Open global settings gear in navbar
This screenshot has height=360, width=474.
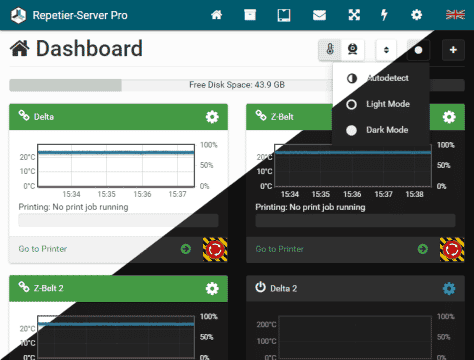click(416, 15)
